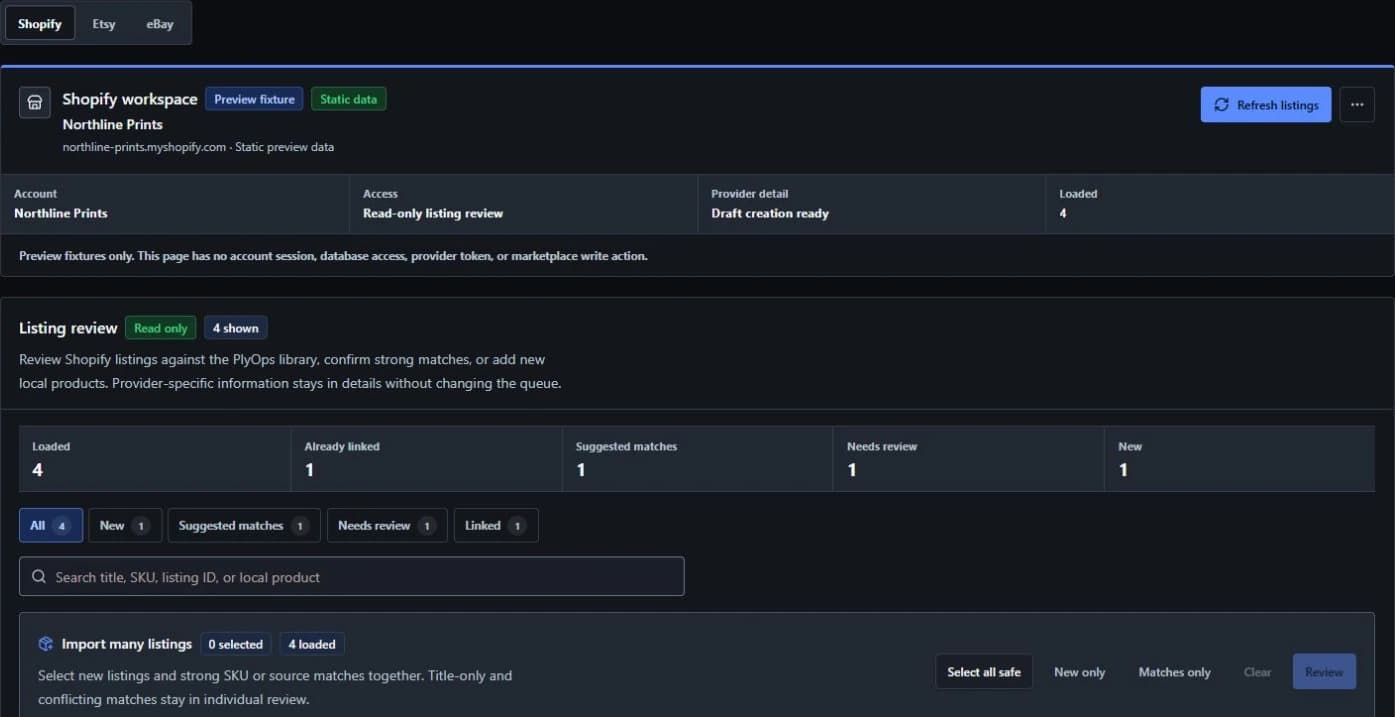Click the Select all safe button
This screenshot has height=717, width=1395.
984,672
